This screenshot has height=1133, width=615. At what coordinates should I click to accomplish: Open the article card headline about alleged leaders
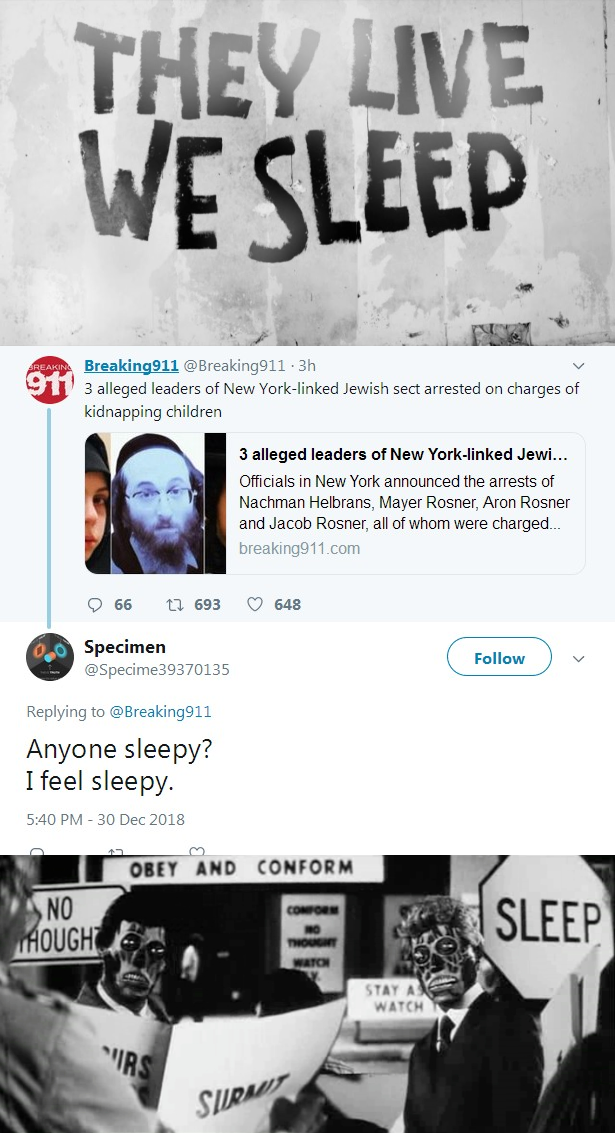(x=403, y=455)
